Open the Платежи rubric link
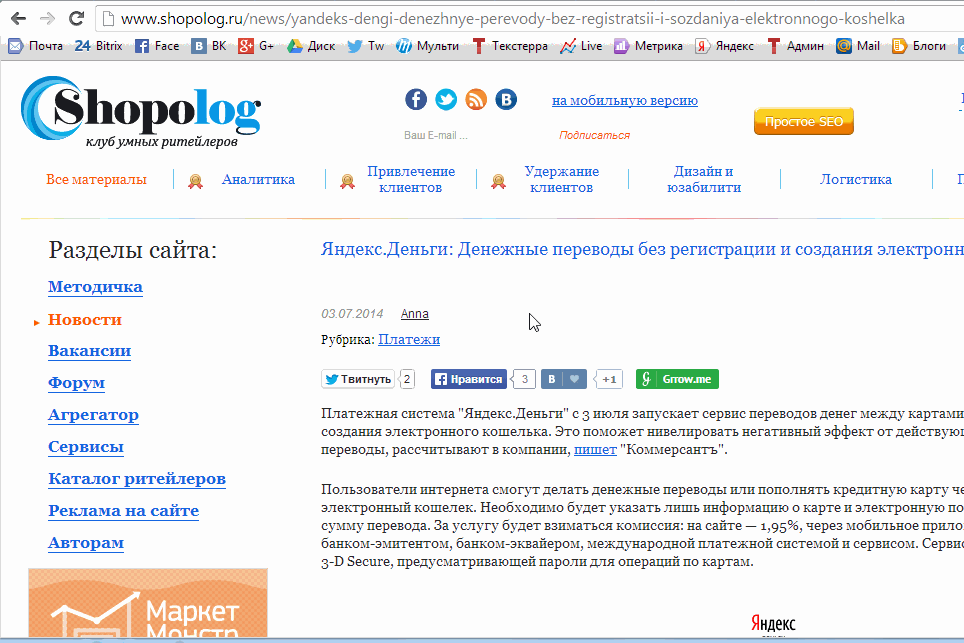This screenshot has width=964, height=643. [409, 339]
